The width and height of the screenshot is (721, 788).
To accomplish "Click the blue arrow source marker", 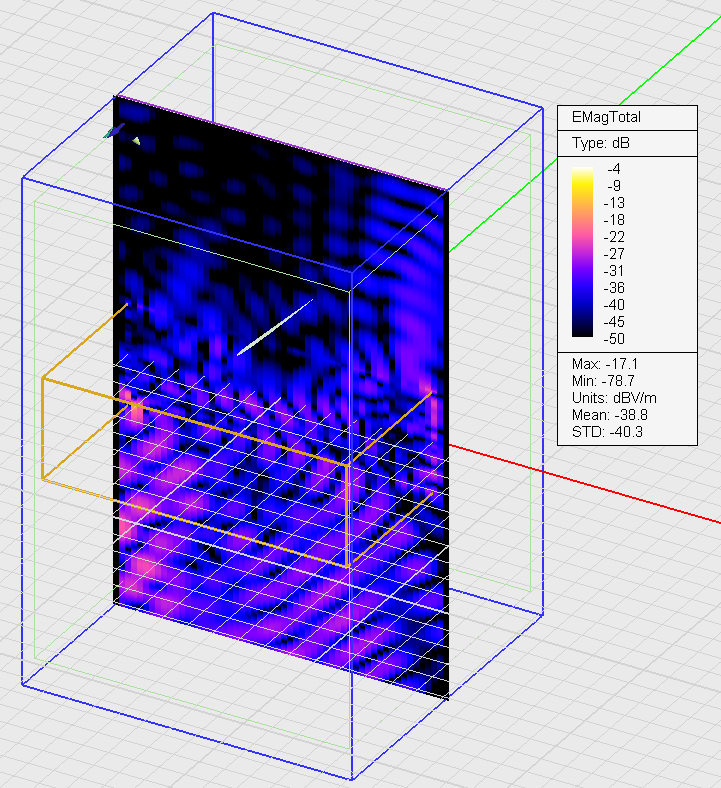I will (x=114, y=131).
